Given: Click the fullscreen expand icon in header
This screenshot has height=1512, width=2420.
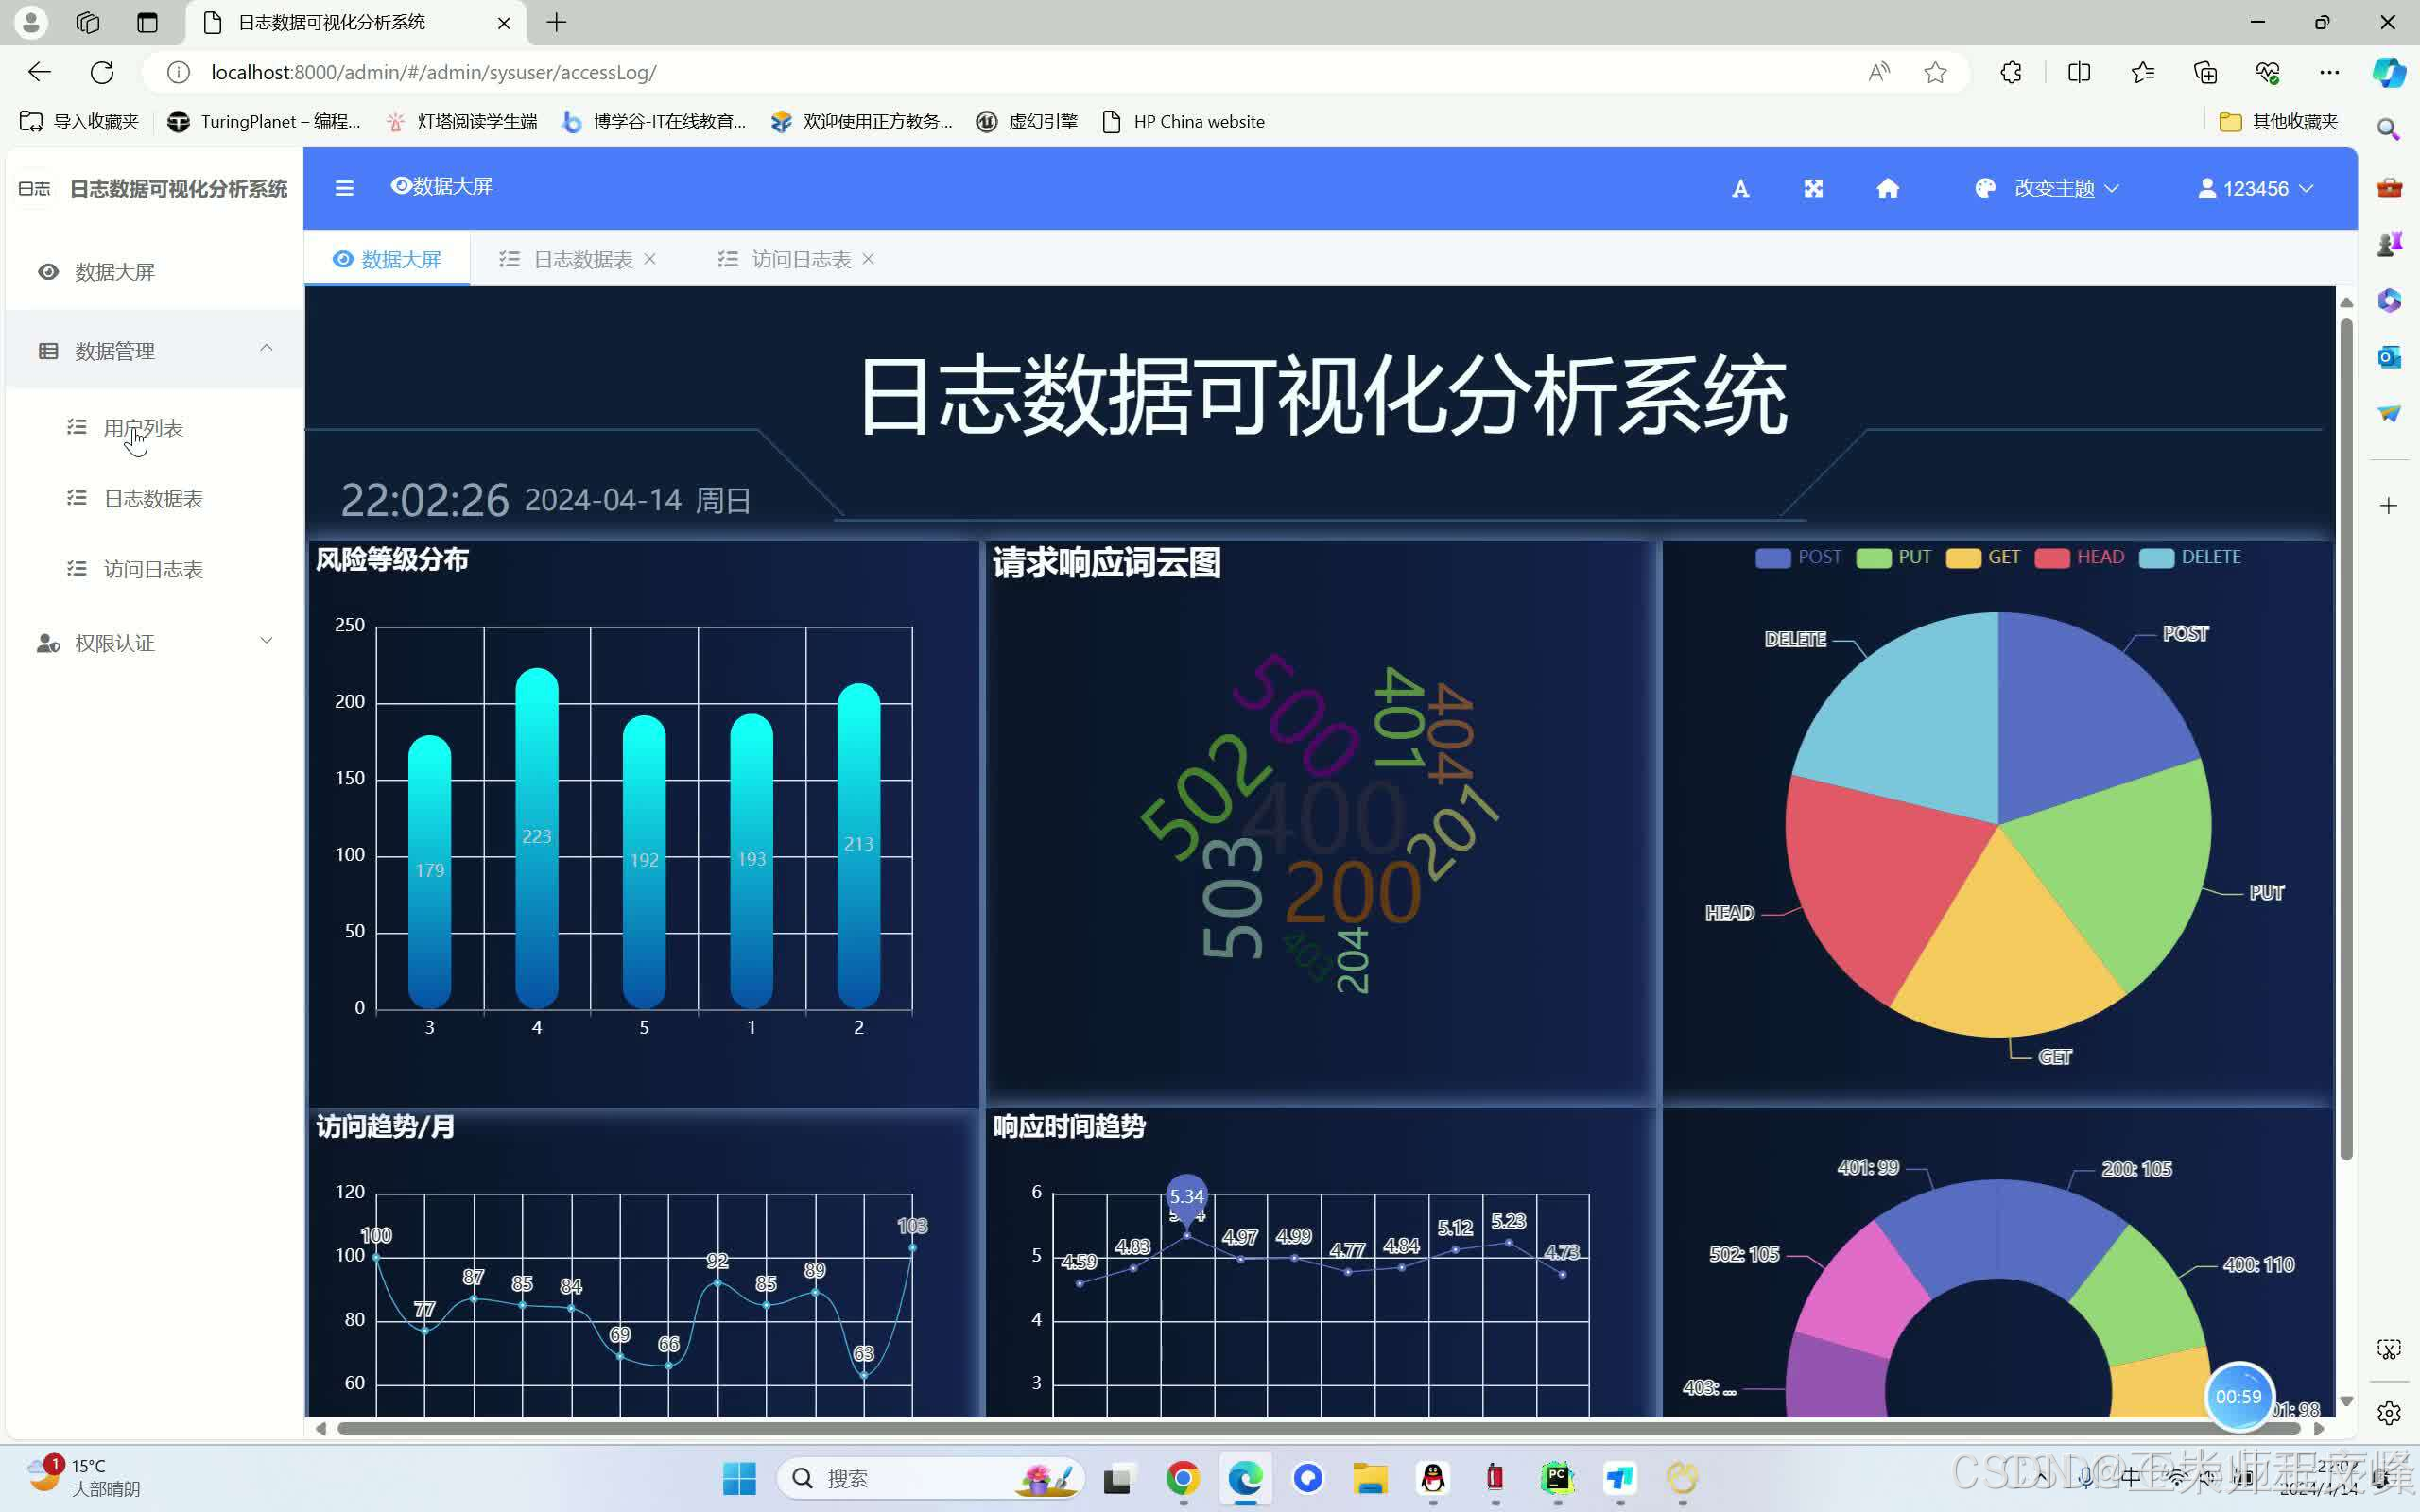Looking at the screenshot, I should click(1813, 189).
